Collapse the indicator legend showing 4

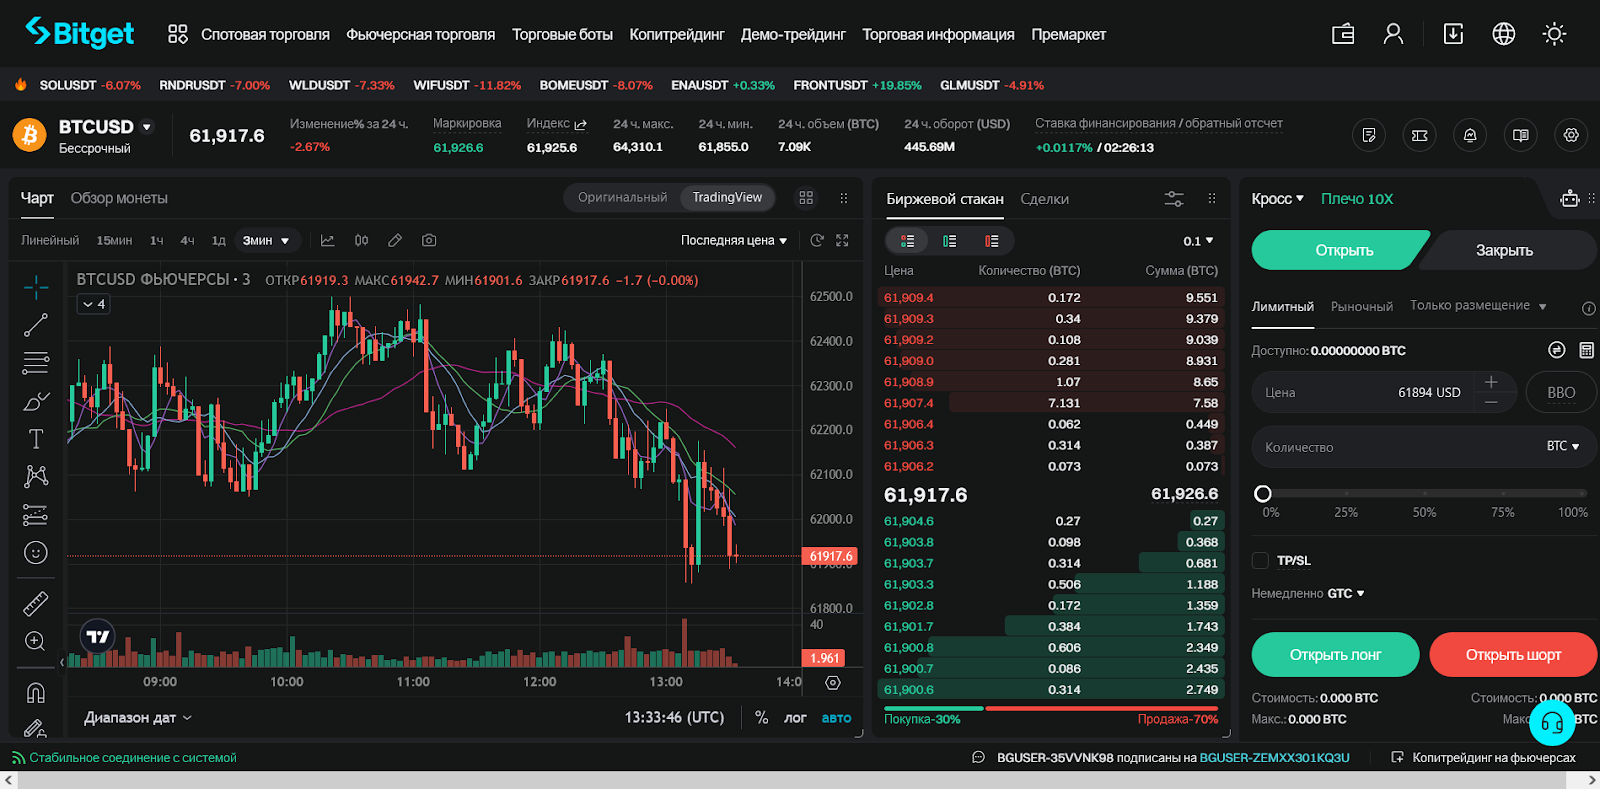pos(94,304)
